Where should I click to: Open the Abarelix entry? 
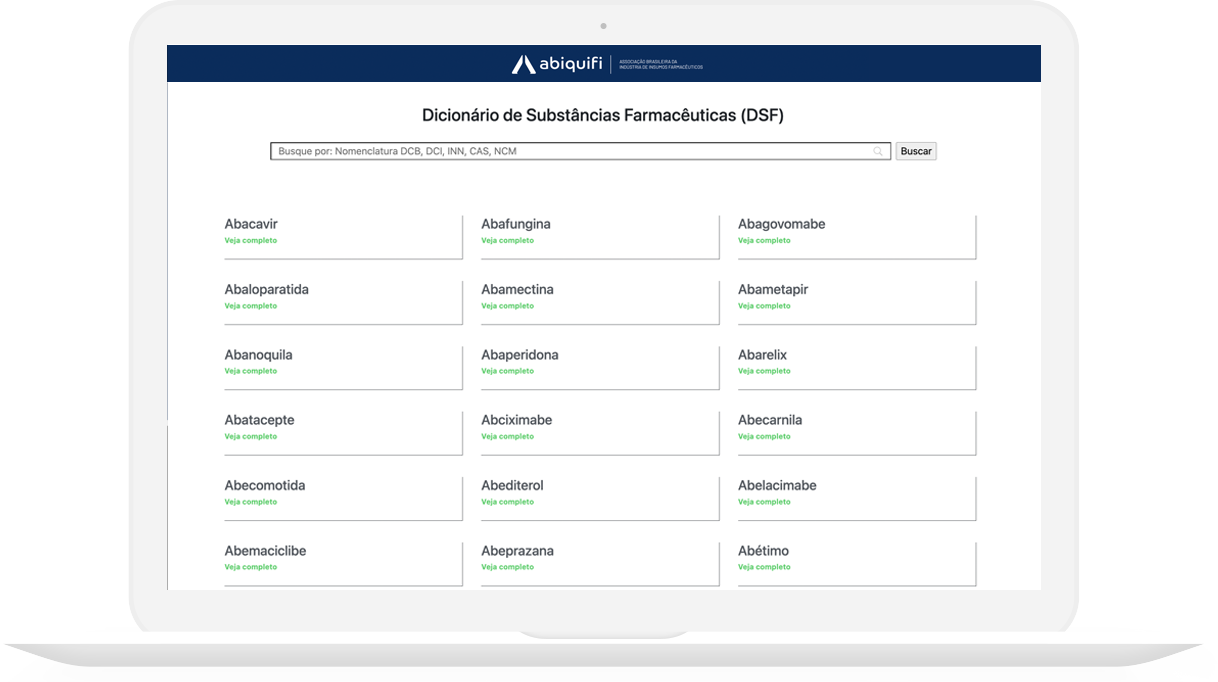[x=762, y=355]
